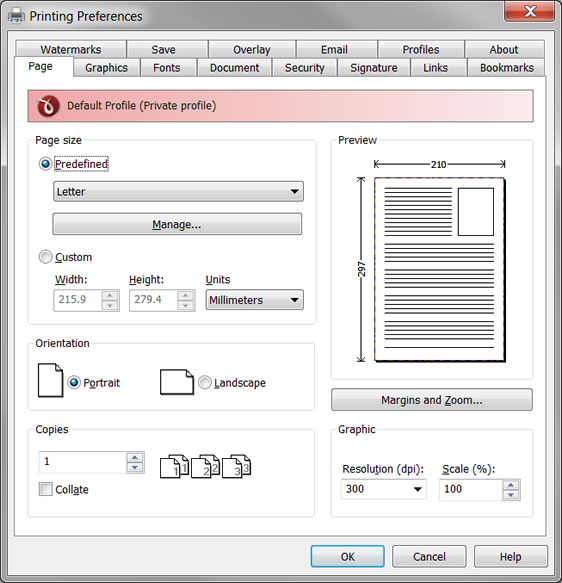Open the Resolution dpi dropdown
Screen dimensions: 562x583
[384, 489]
